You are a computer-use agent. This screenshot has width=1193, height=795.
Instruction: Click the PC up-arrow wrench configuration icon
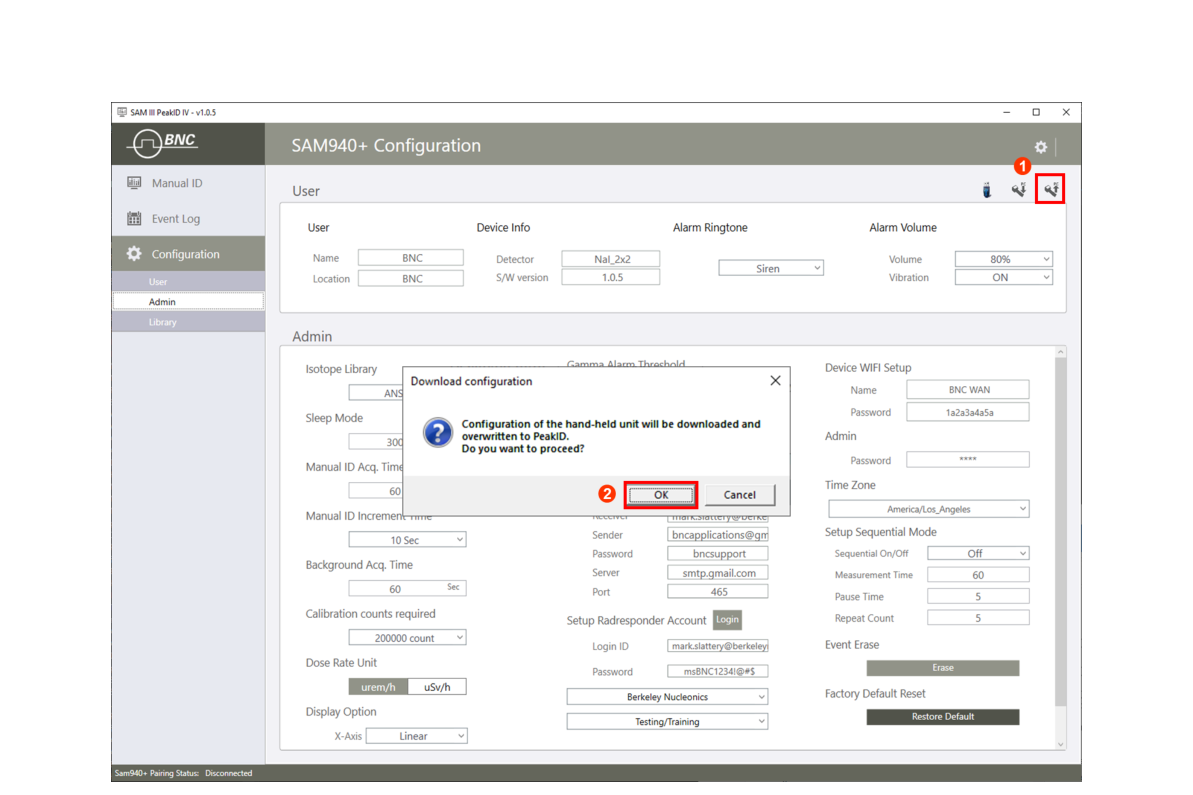pyautogui.click(x=1051, y=189)
